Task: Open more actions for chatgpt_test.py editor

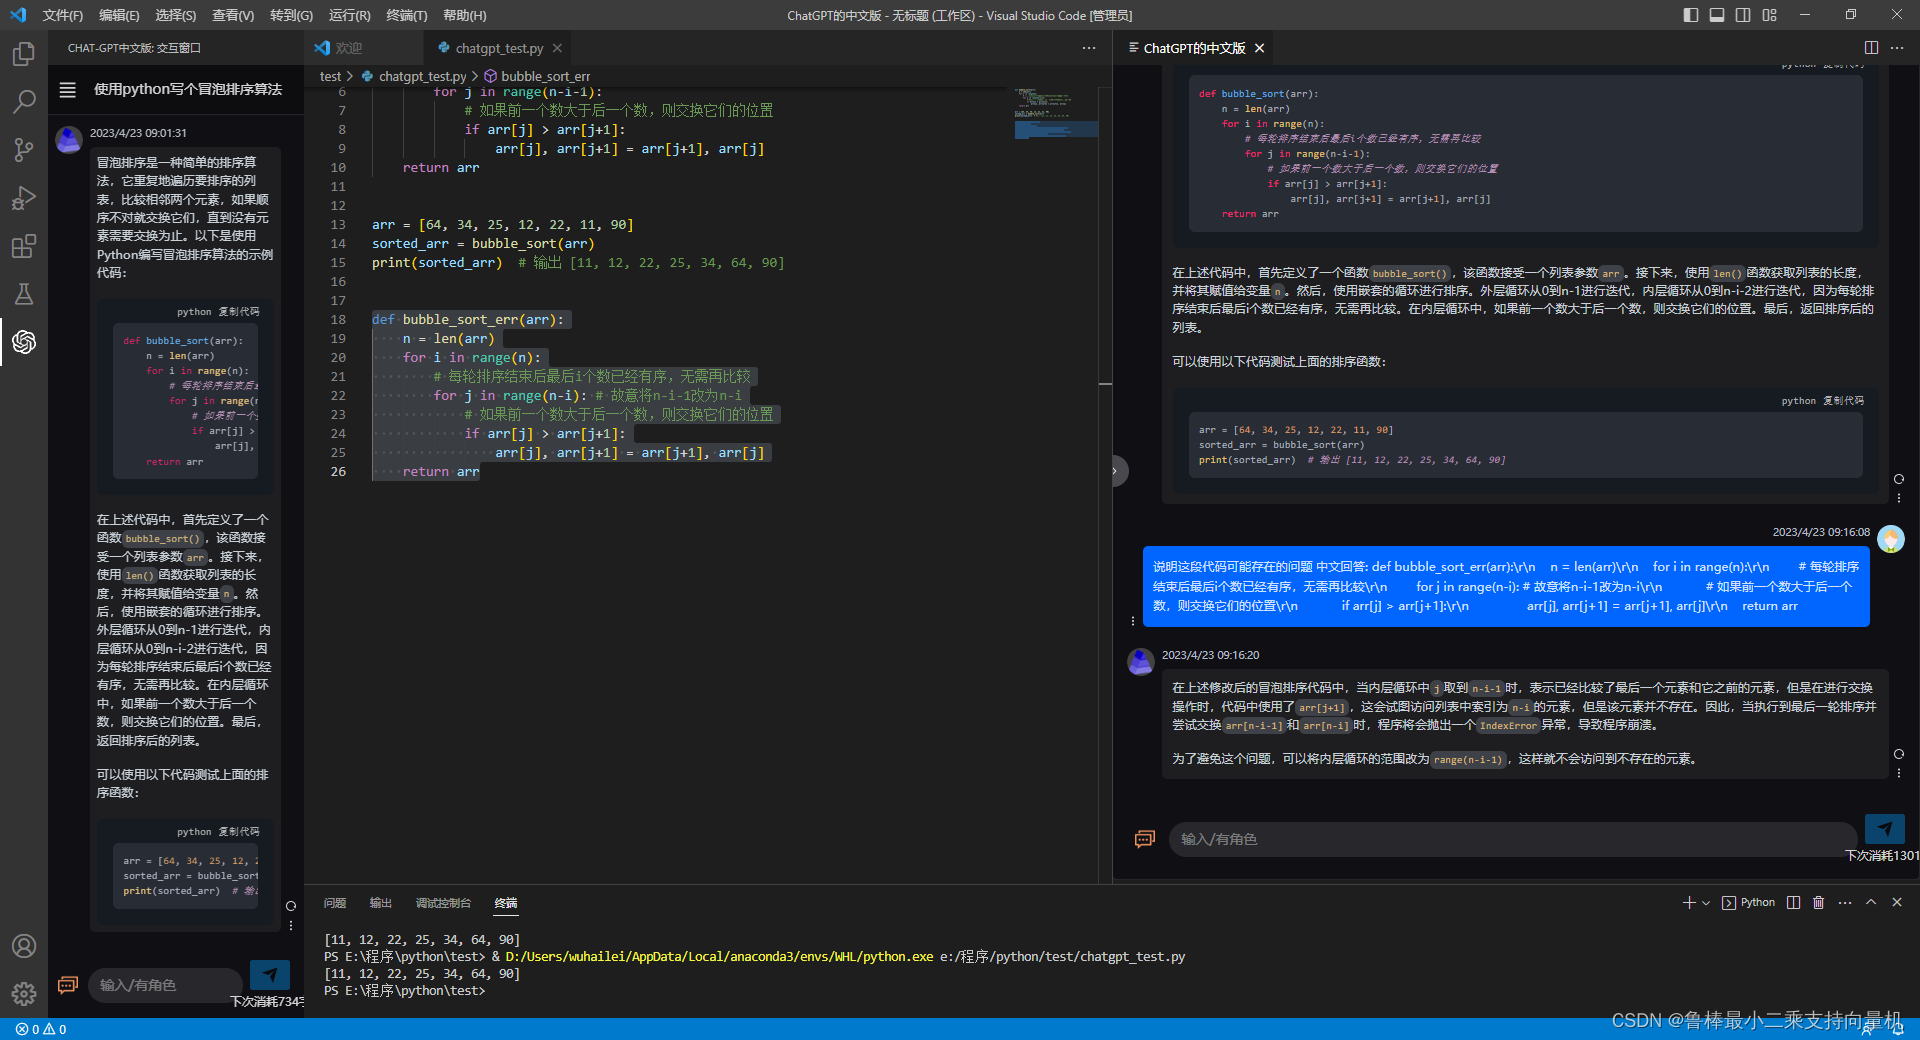Action: pos(1089,48)
